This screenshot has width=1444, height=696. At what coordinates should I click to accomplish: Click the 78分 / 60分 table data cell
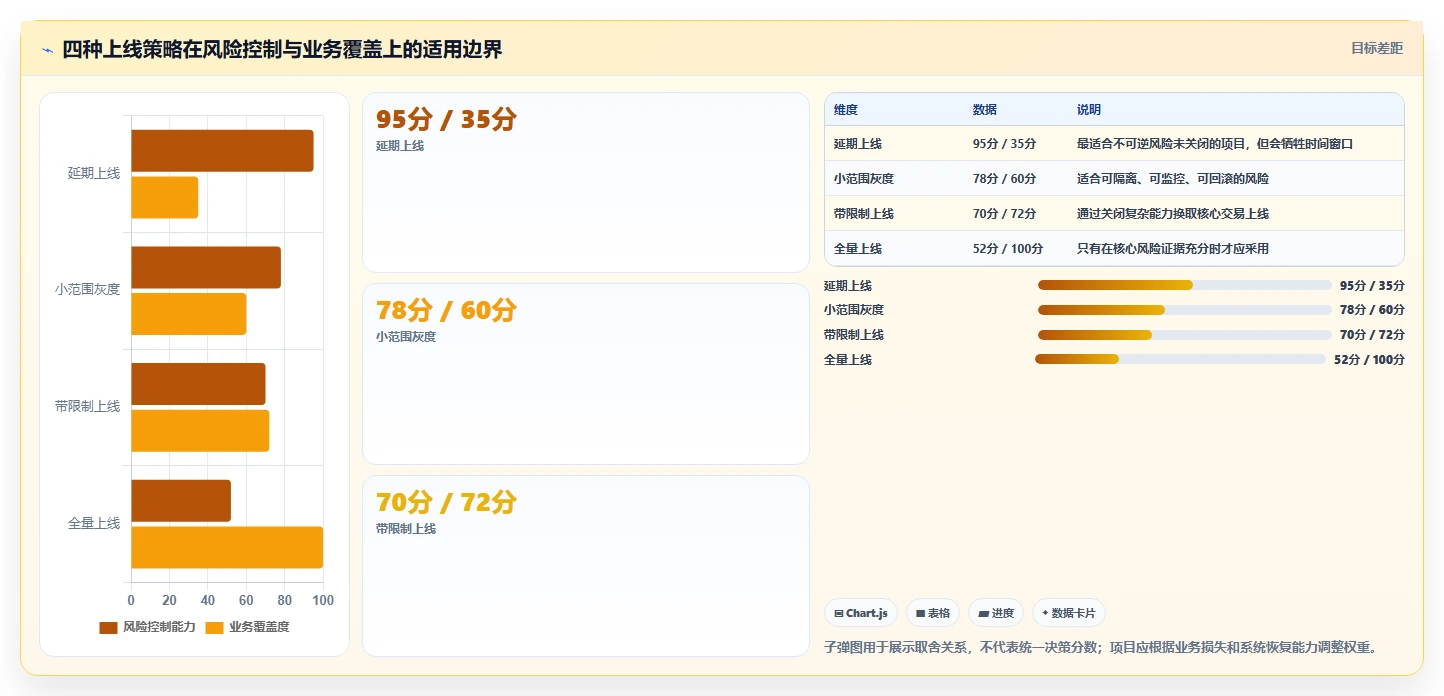(x=1005, y=179)
